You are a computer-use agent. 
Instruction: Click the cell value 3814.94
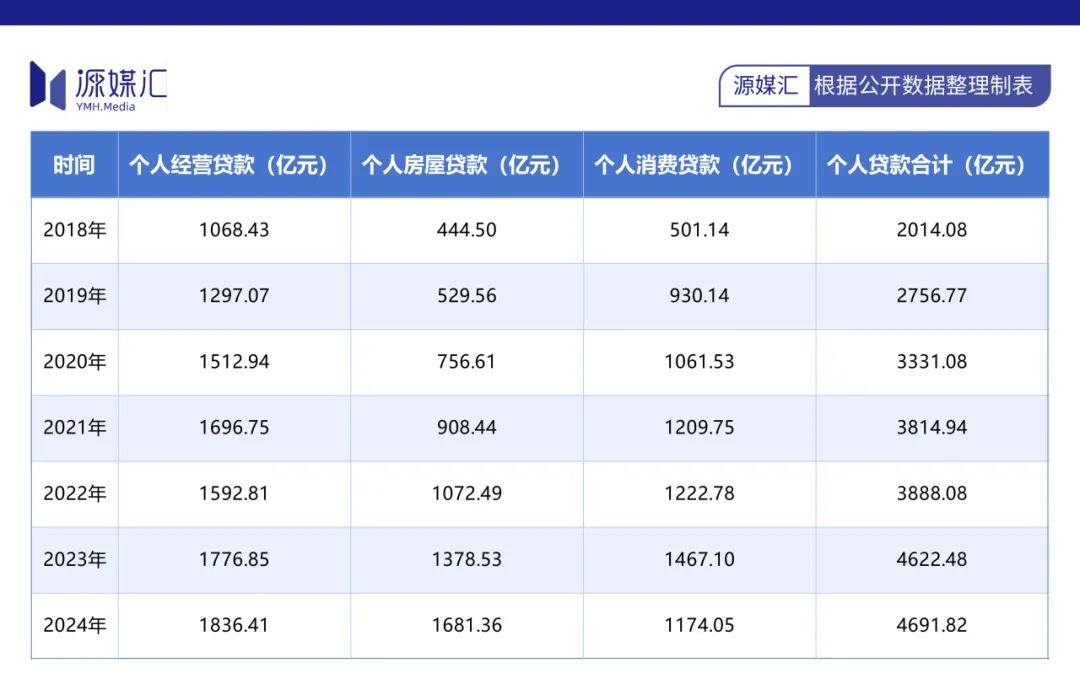point(932,428)
